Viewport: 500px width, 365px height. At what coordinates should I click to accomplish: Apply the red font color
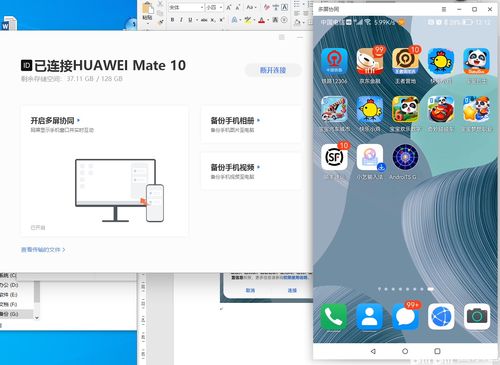[x=262, y=20]
